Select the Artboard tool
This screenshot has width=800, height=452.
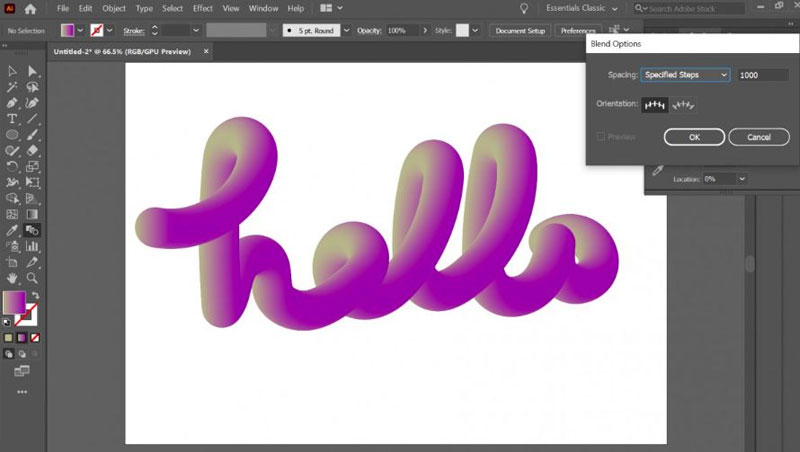coord(12,262)
